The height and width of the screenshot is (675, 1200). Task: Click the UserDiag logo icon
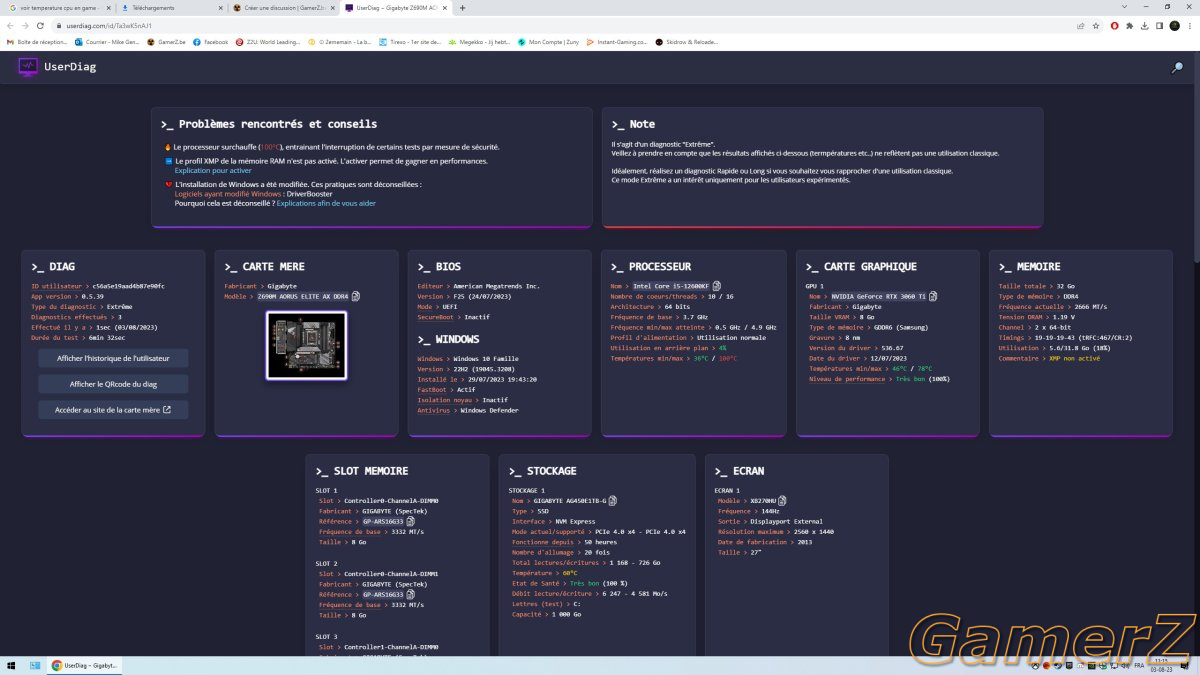pos(28,67)
